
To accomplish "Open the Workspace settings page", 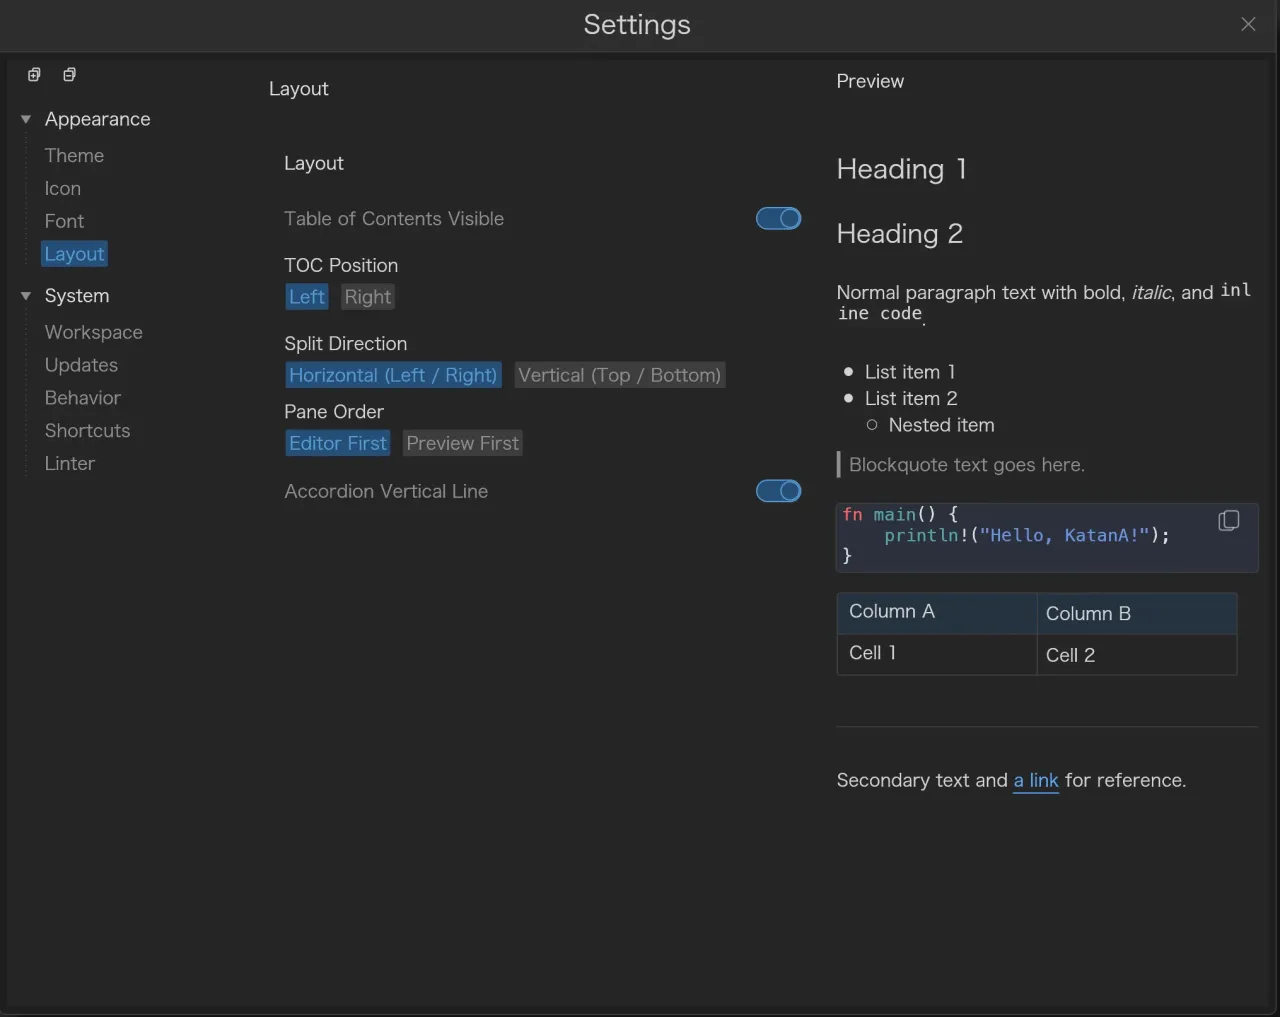I will (x=93, y=332).
